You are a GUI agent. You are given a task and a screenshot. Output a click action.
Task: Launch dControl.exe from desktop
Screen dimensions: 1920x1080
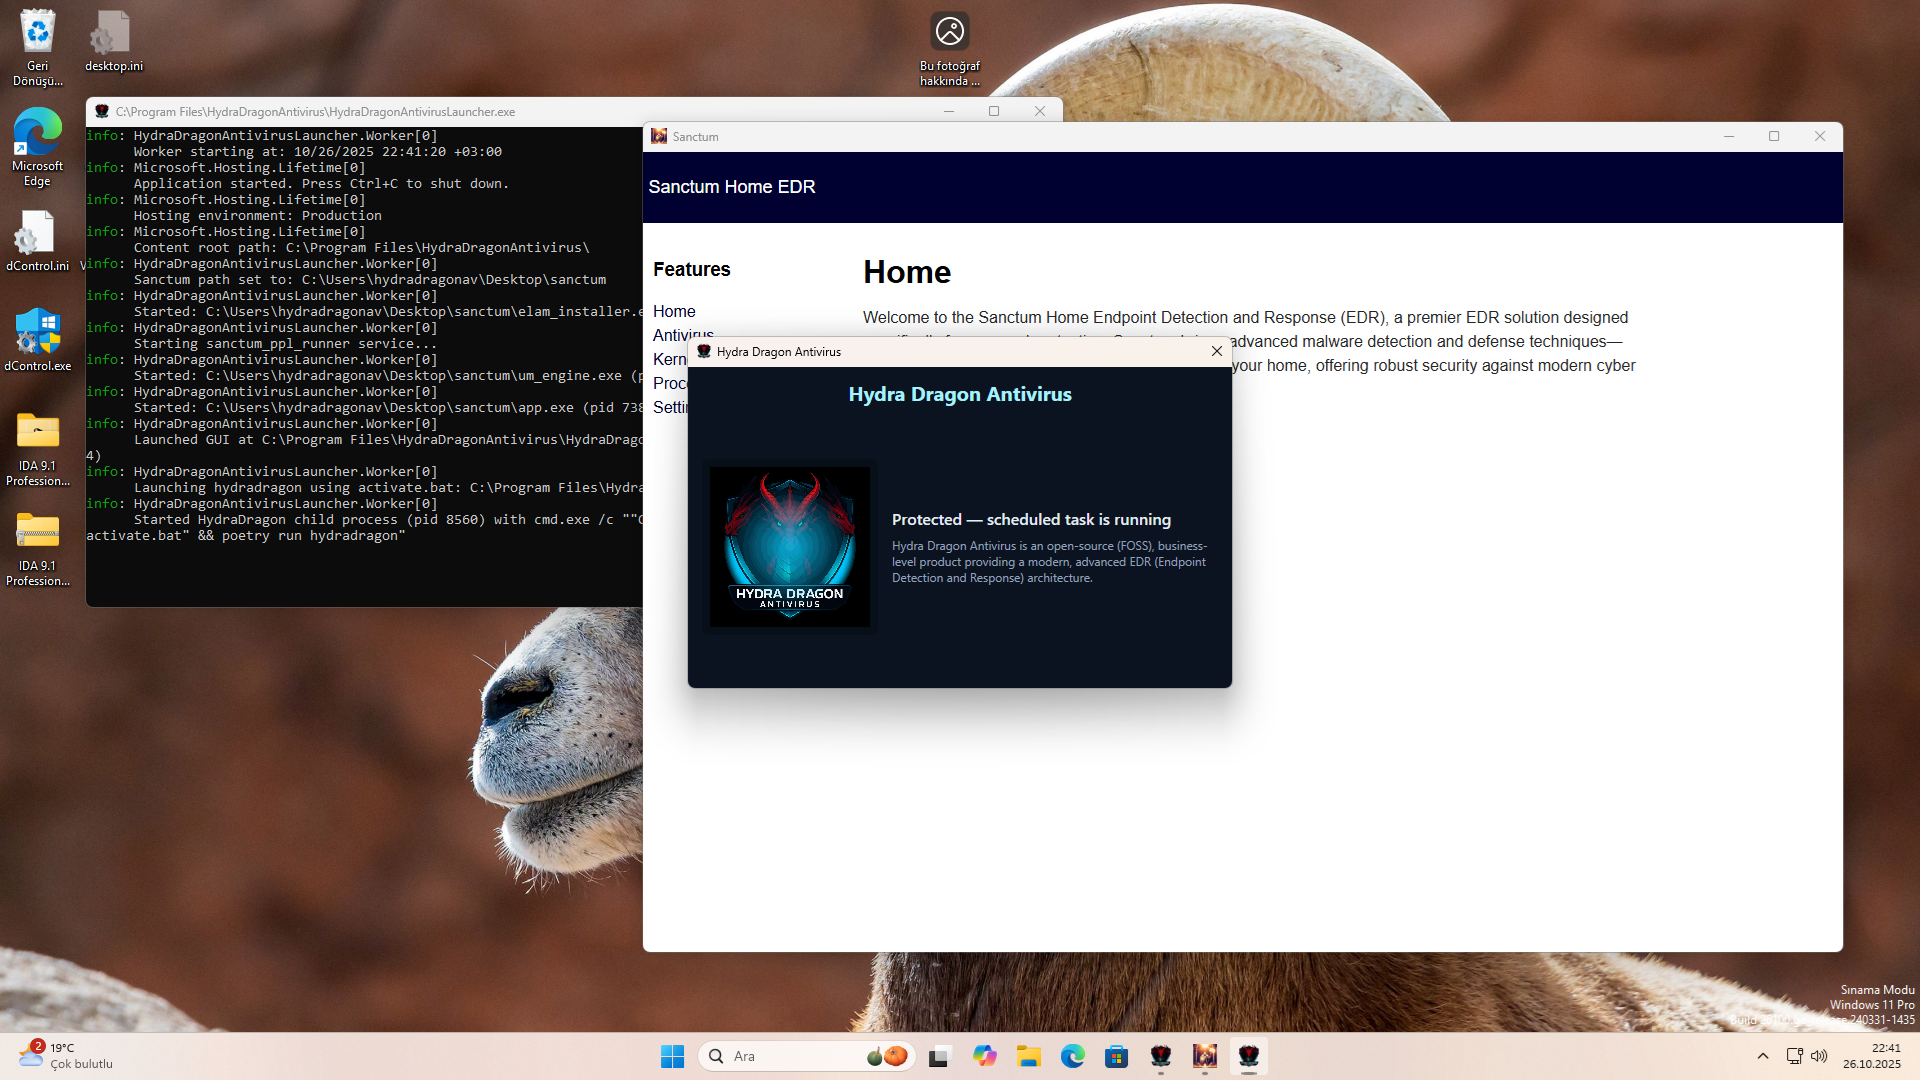click(37, 333)
